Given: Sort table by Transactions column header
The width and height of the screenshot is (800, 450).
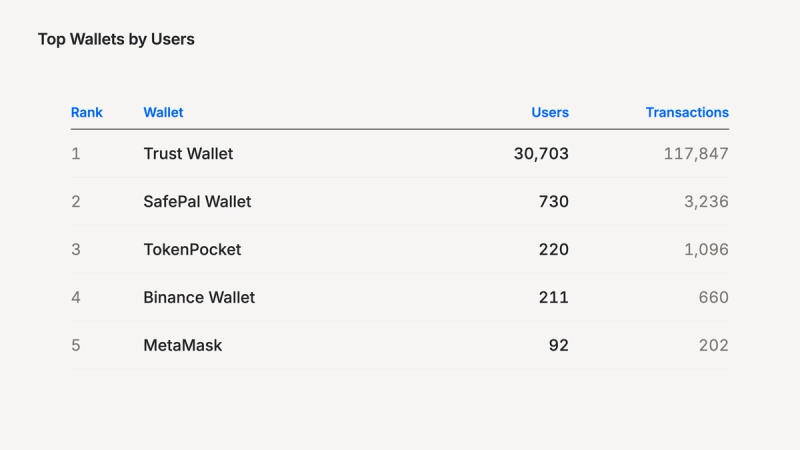Looking at the screenshot, I should (x=687, y=112).
